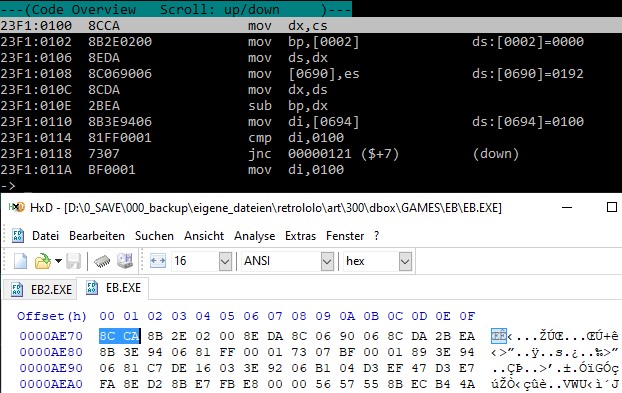Open the Fenster menu

tap(345, 236)
